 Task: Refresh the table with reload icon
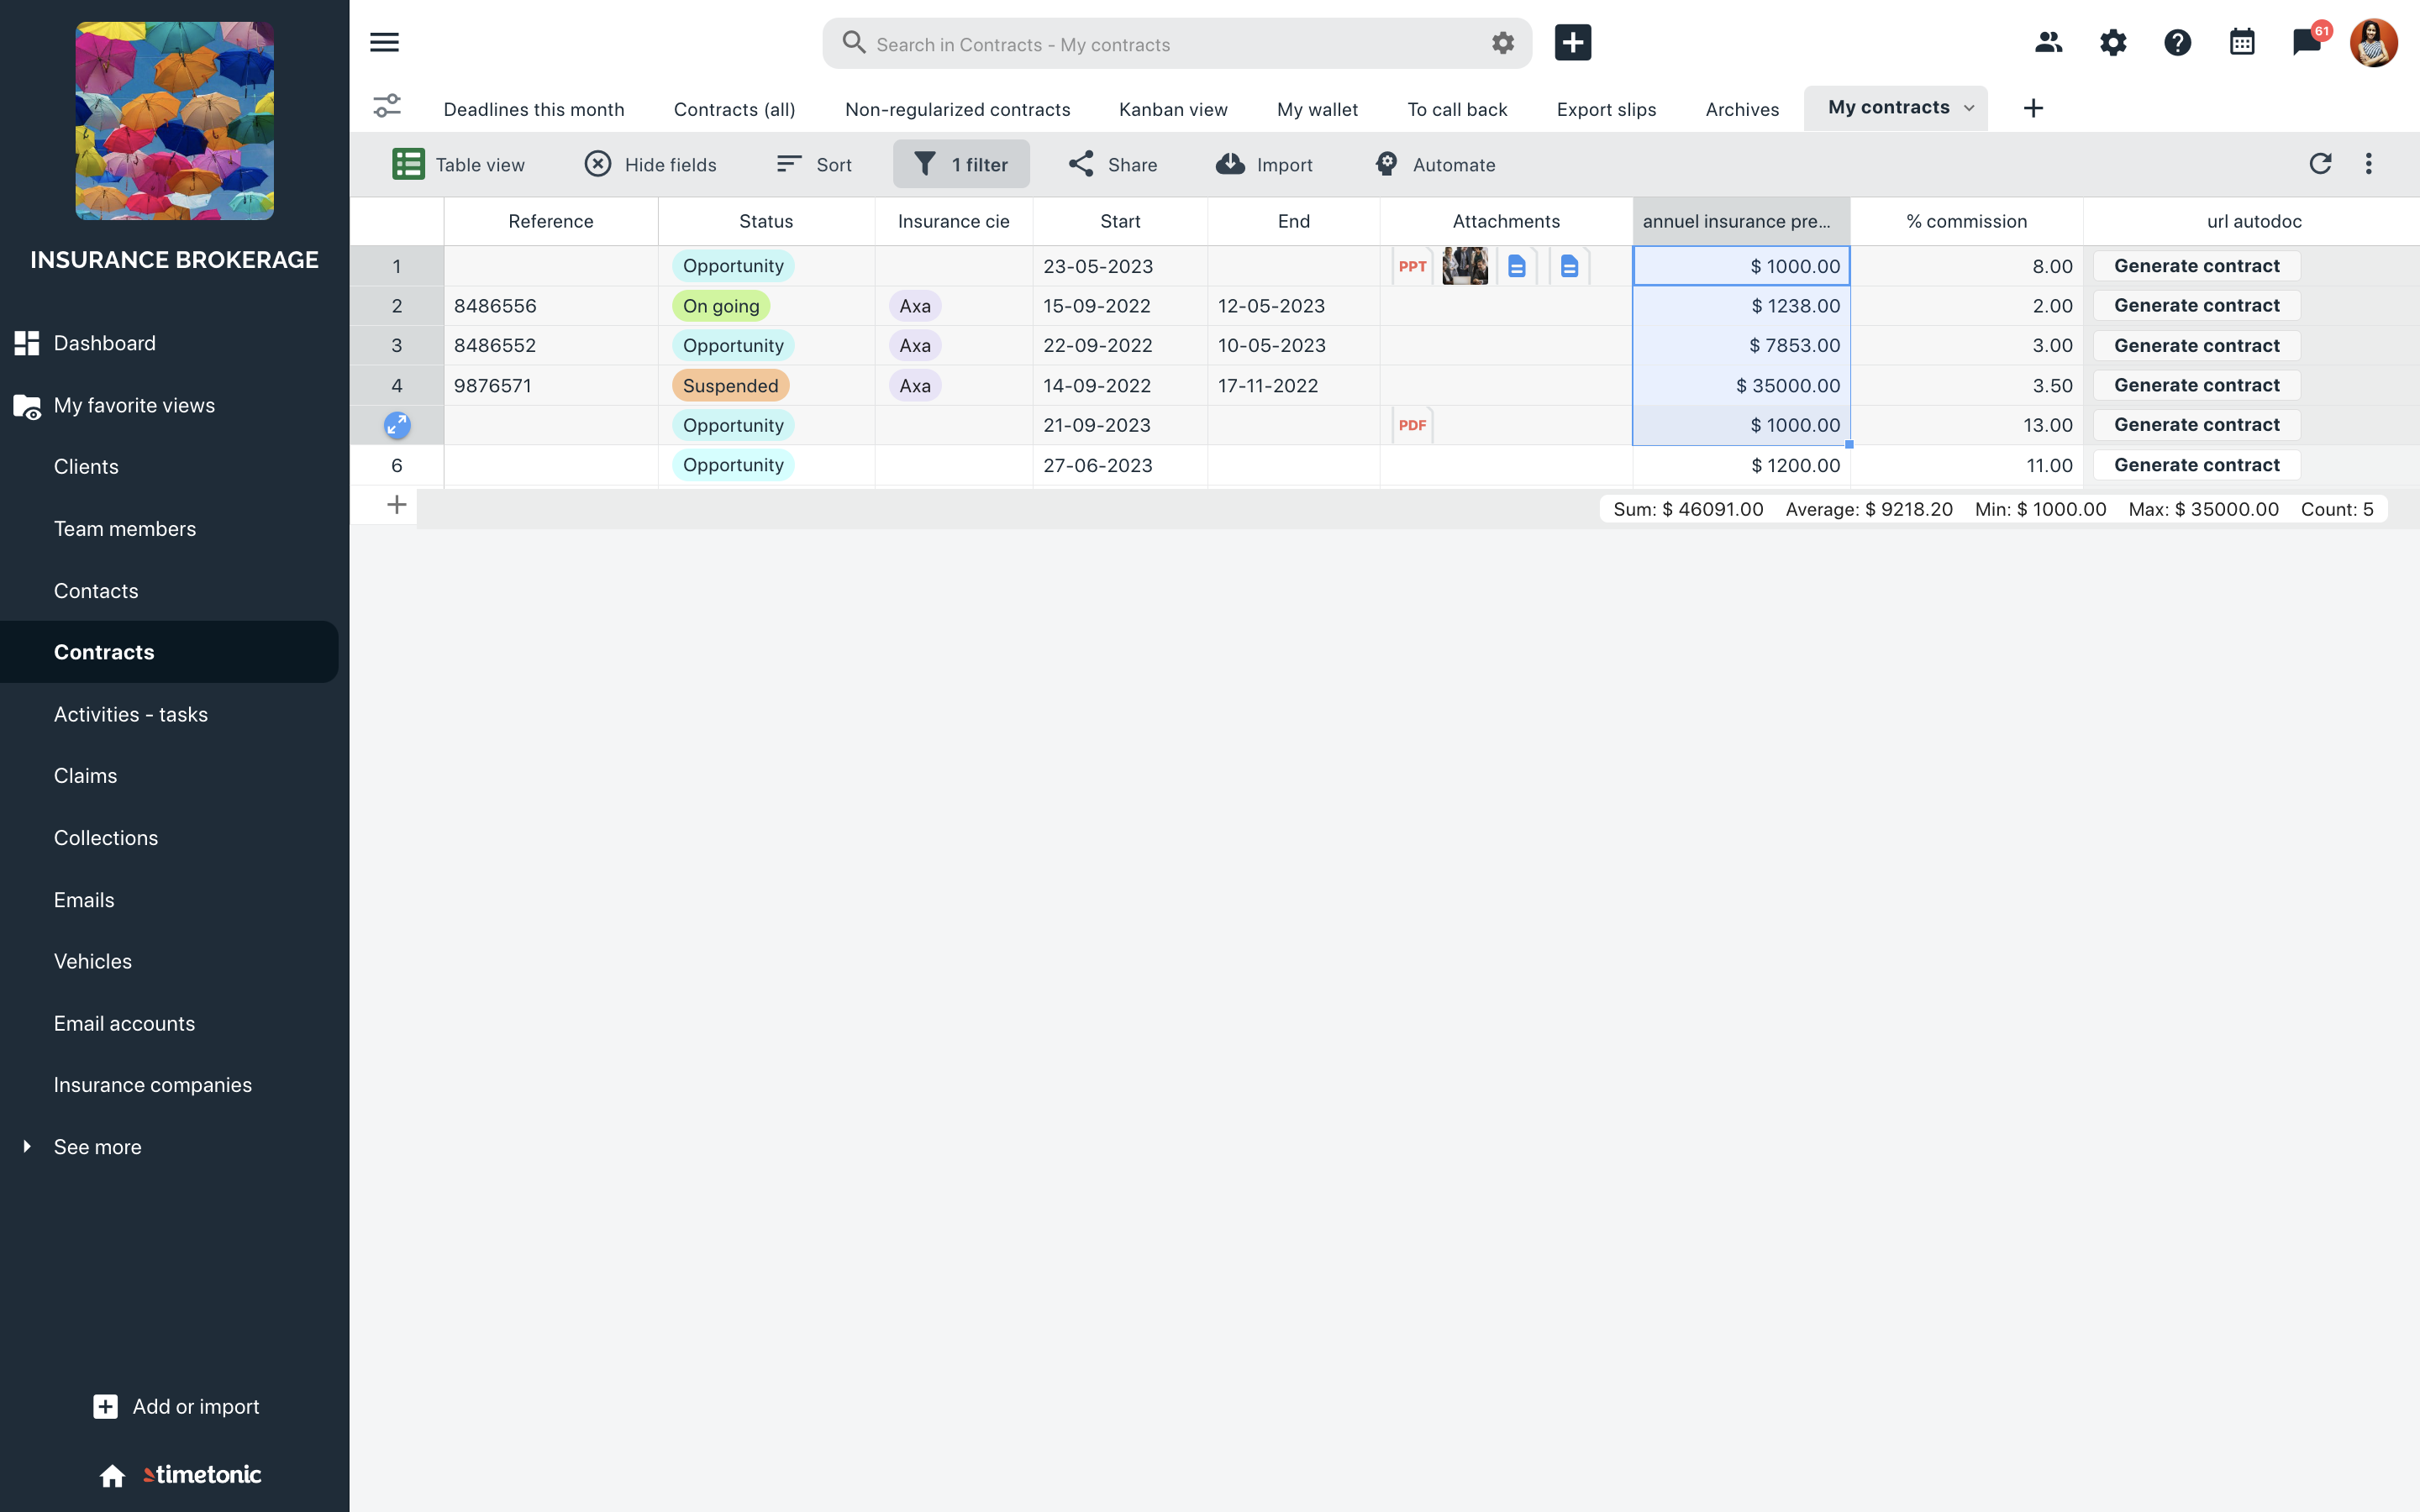(2320, 164)
